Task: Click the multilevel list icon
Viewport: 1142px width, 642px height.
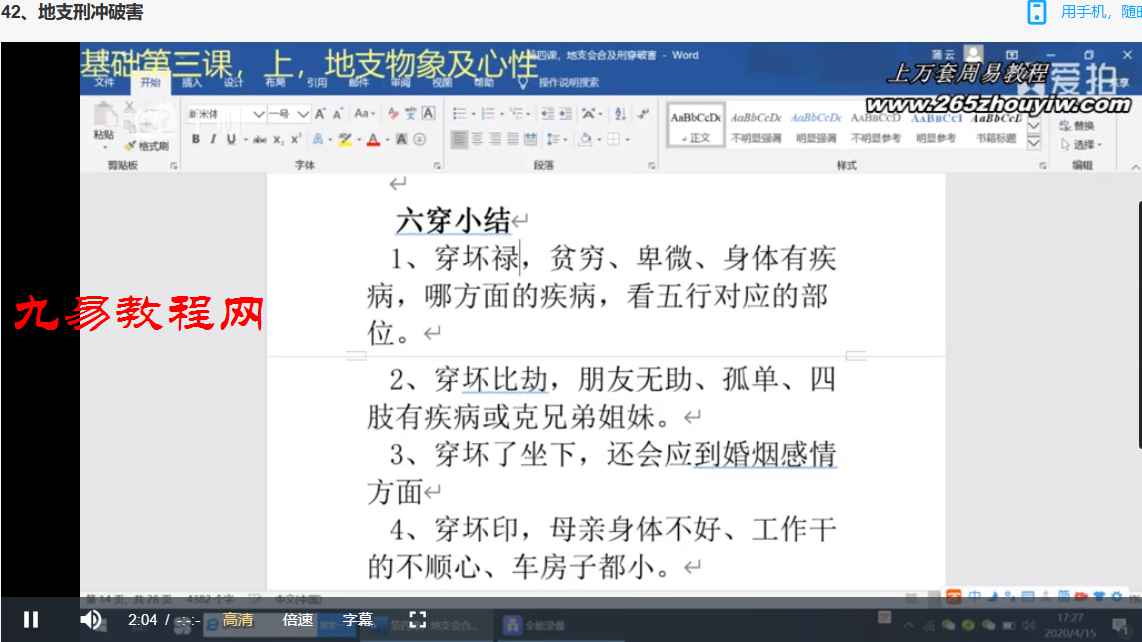Action: 517,114
